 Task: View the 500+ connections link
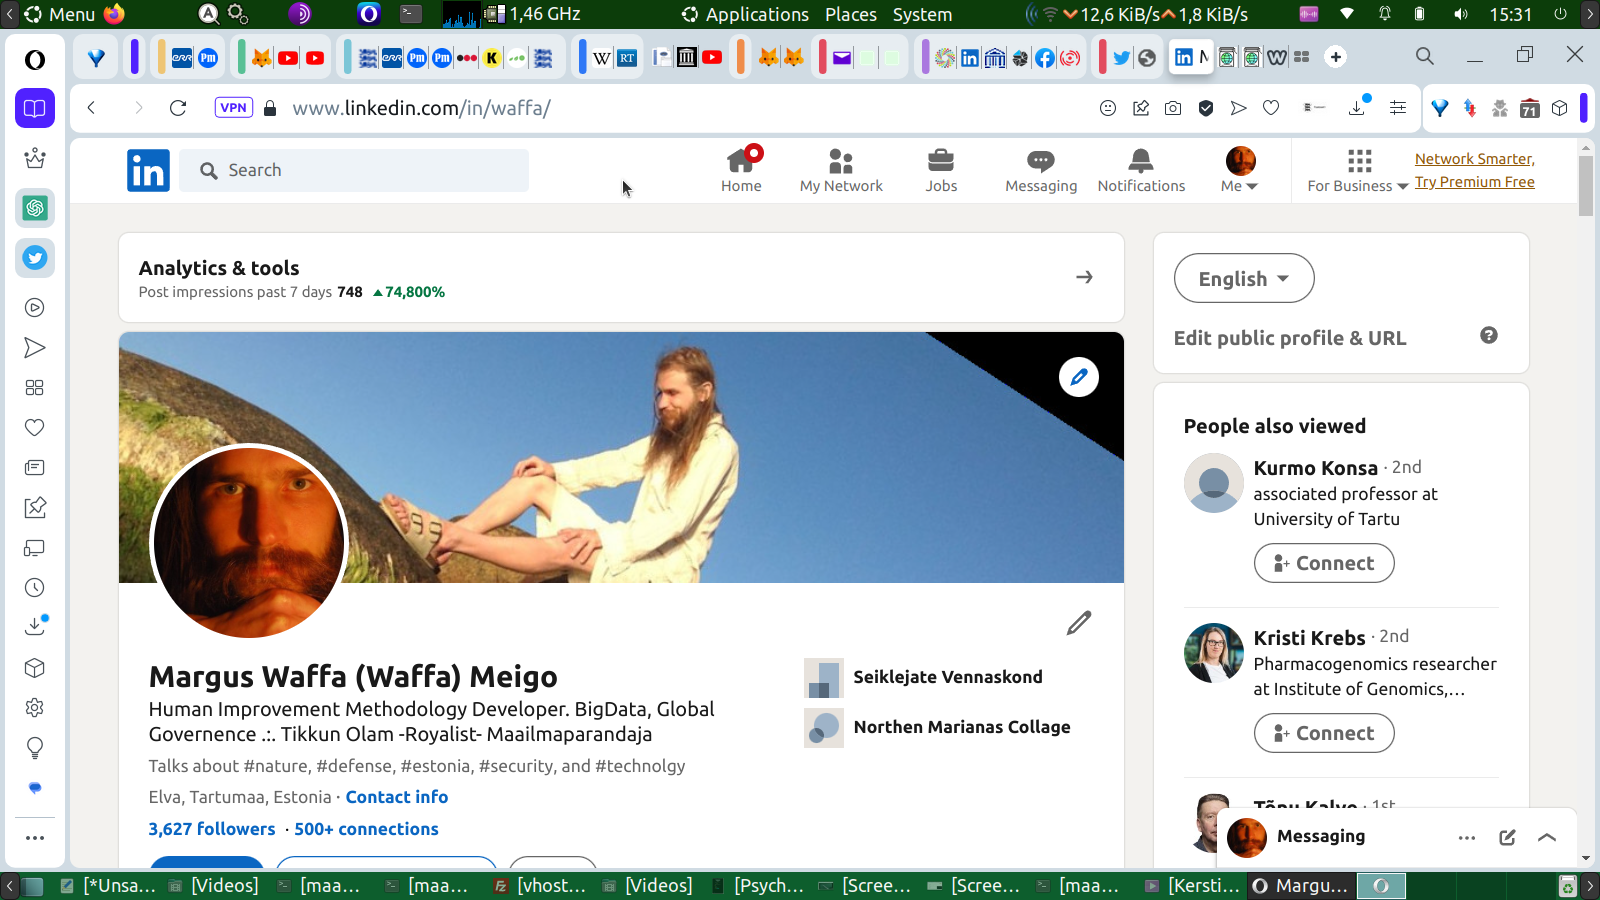point(366,829)
